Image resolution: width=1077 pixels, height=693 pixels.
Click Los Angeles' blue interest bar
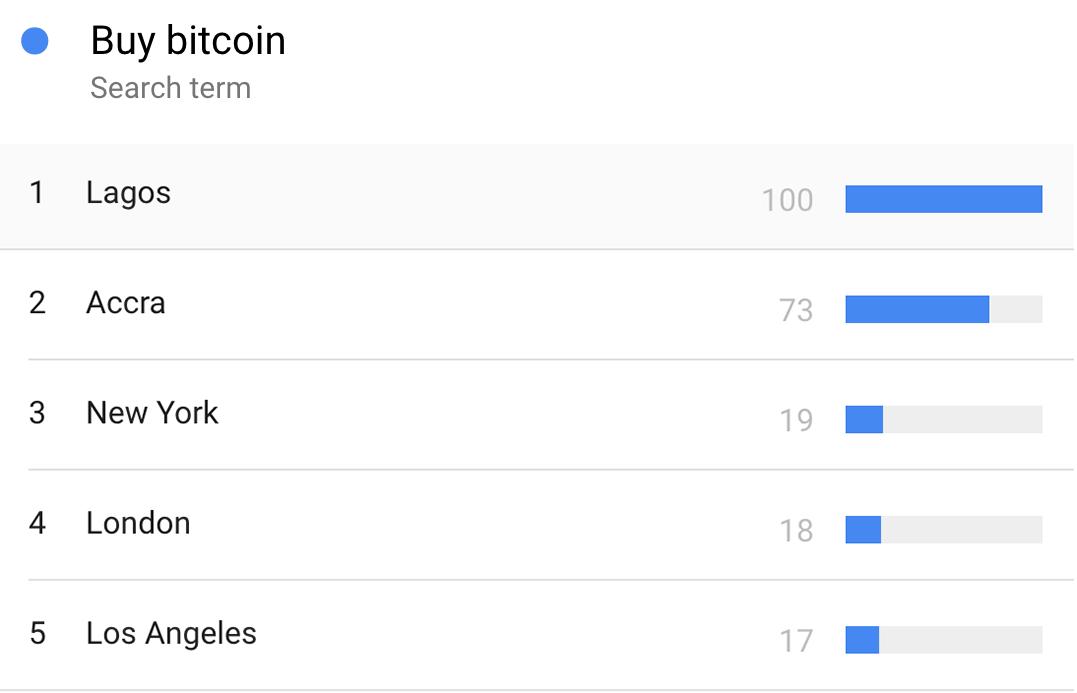(862, 639)
